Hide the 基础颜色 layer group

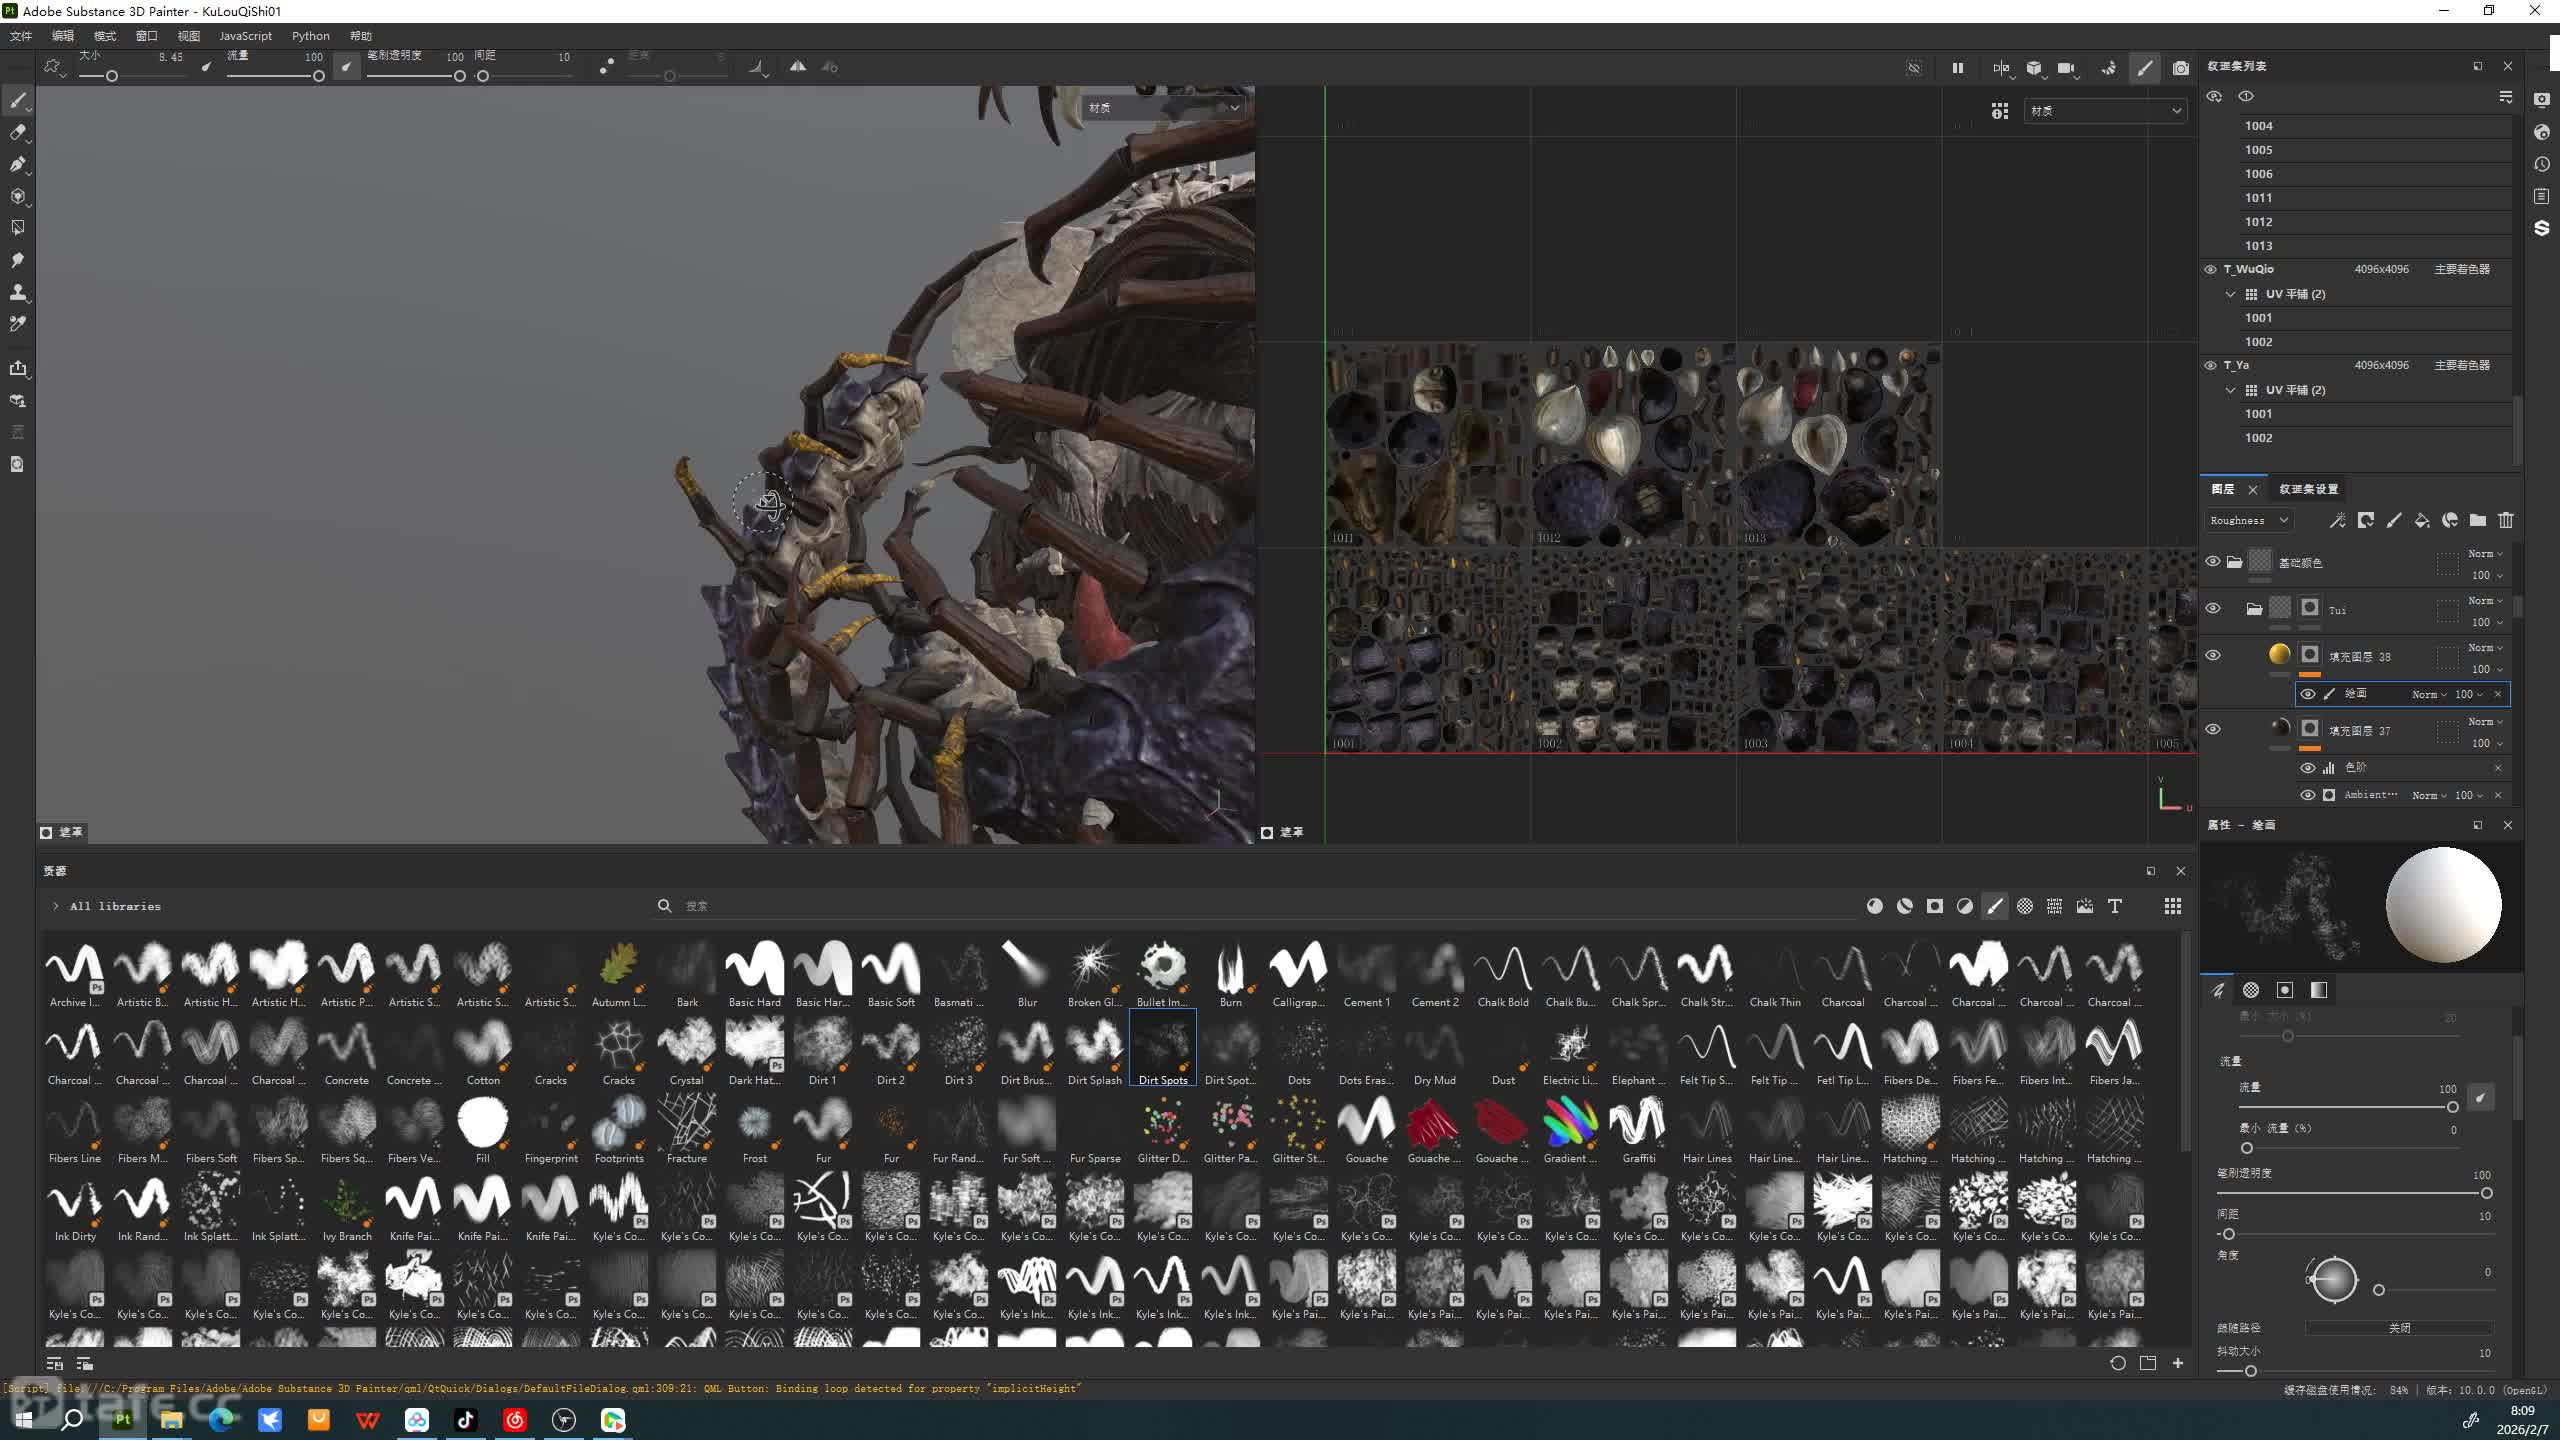[2212, 562]
